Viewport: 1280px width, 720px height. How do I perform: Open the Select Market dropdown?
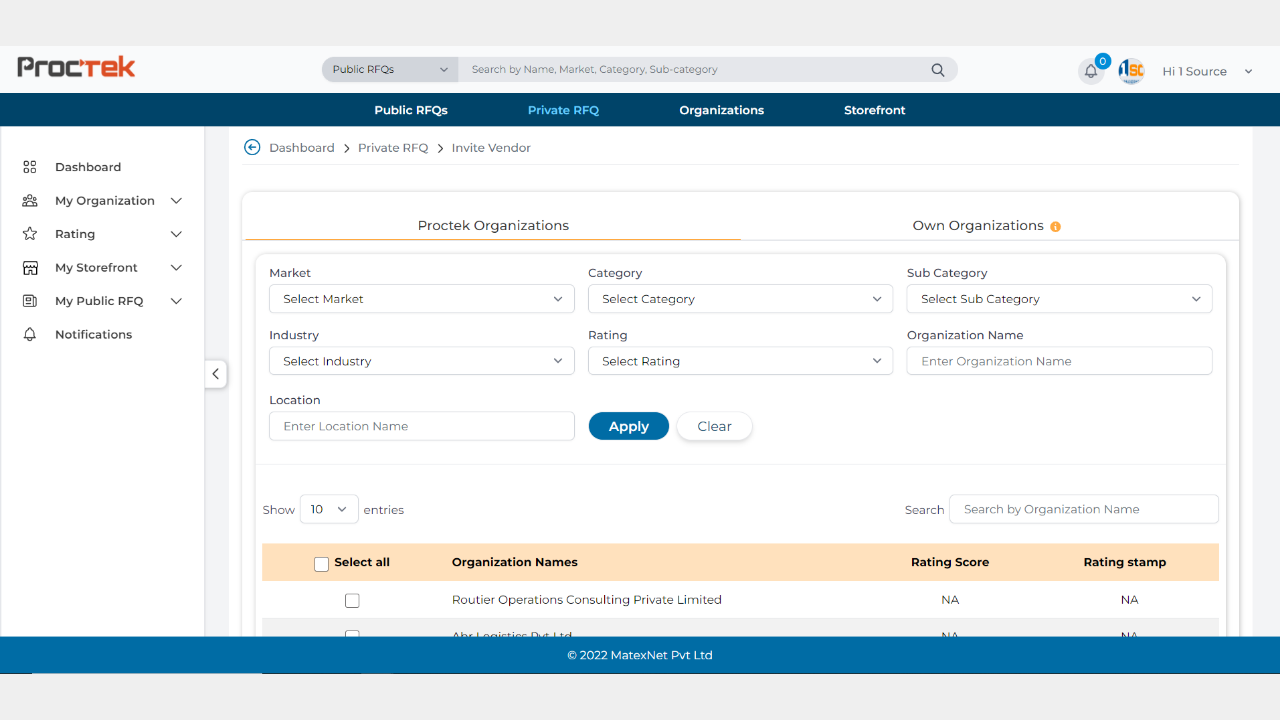pyautogui.click(x=421, y=299)
